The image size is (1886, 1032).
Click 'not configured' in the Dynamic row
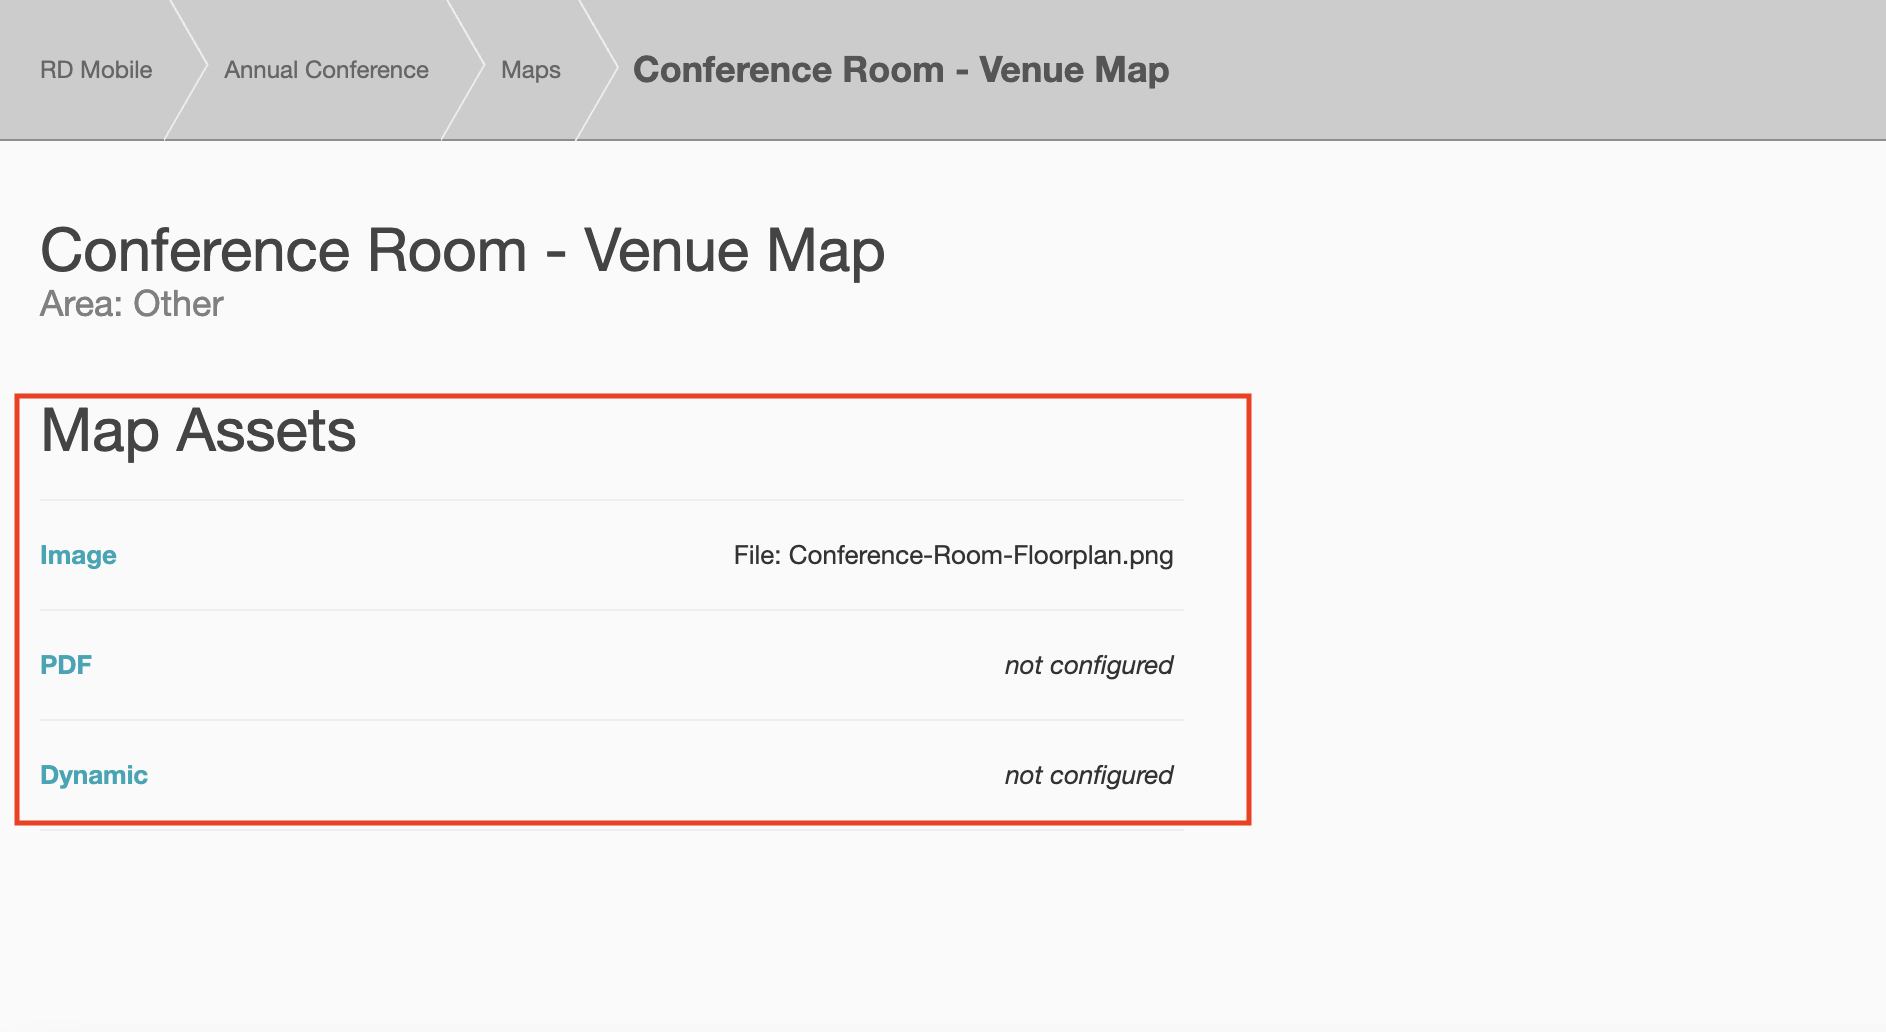[1088, 775]
